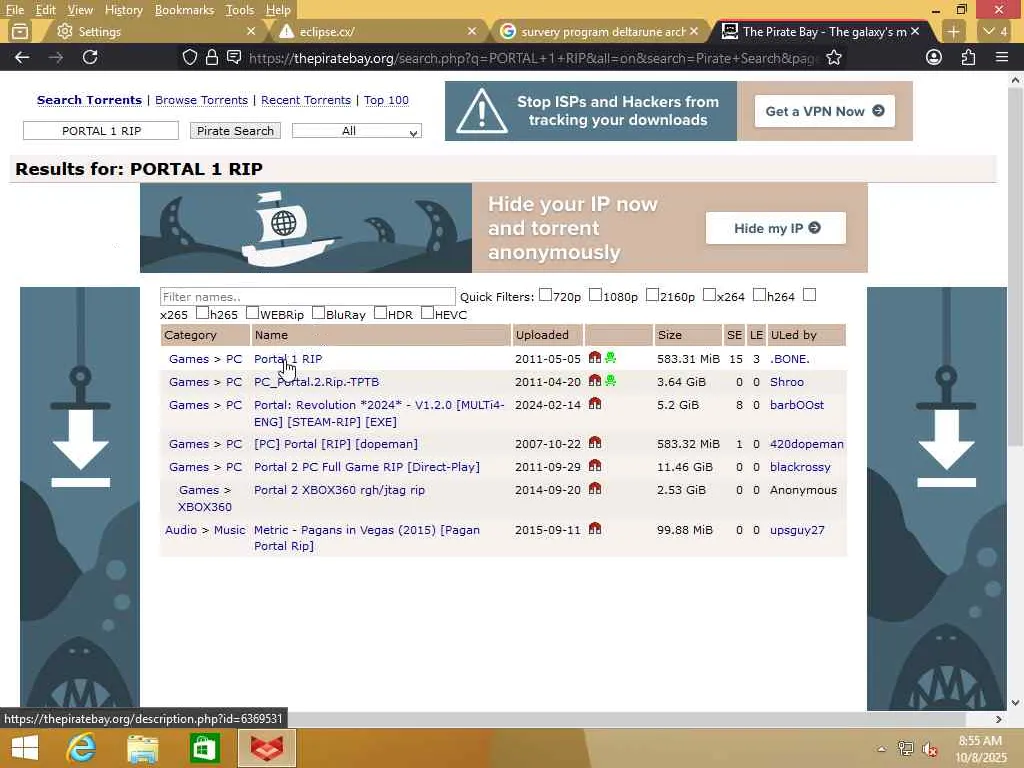The height and width of the screenshot is (768, 1024).
Task: Open the network tray icon
Action: 905,748
